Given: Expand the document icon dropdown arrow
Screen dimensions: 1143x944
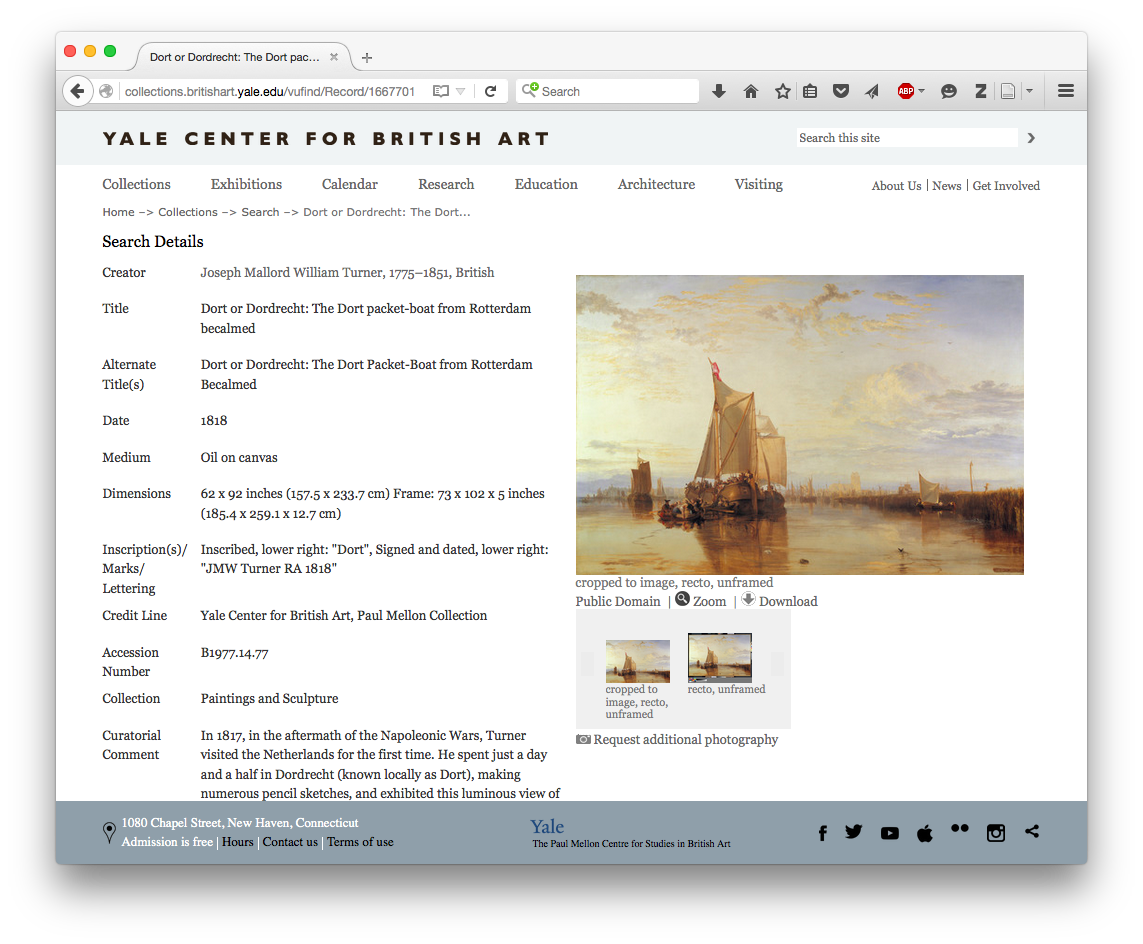Looking at the screenshot, I should (1029, 91).
